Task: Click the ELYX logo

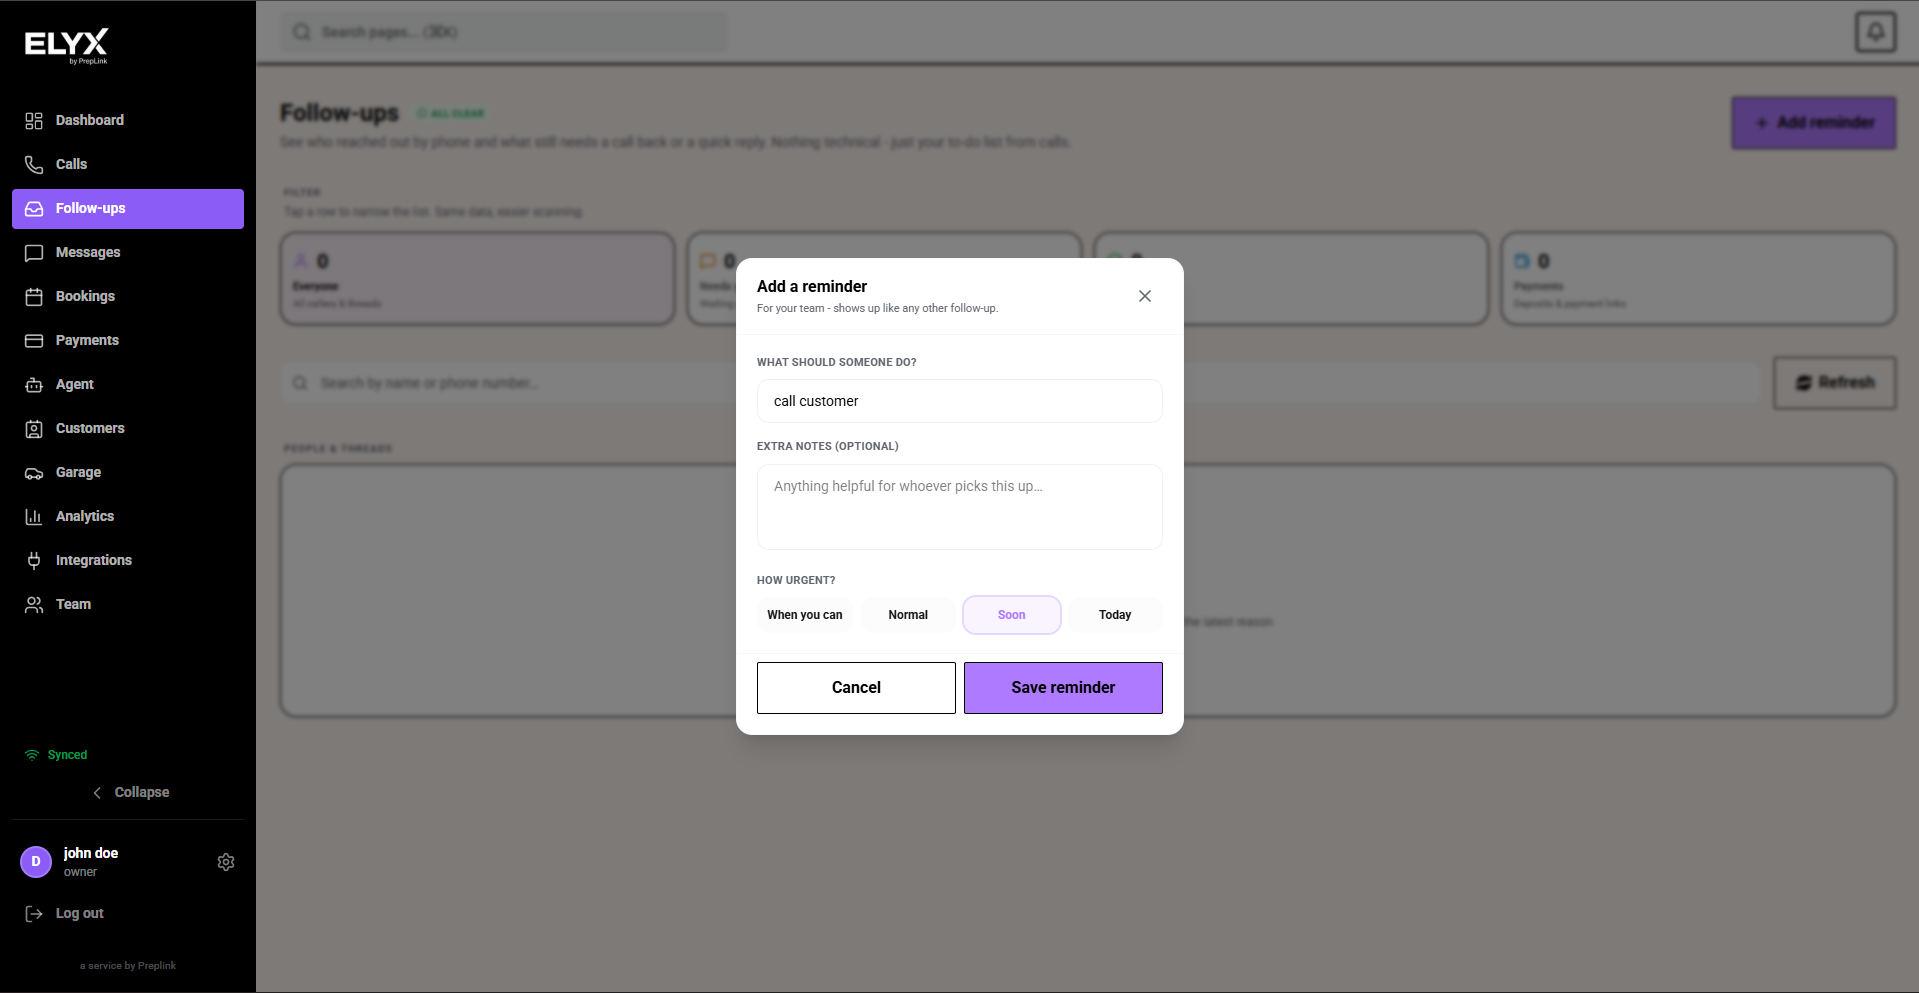Action: pos(66,45)
